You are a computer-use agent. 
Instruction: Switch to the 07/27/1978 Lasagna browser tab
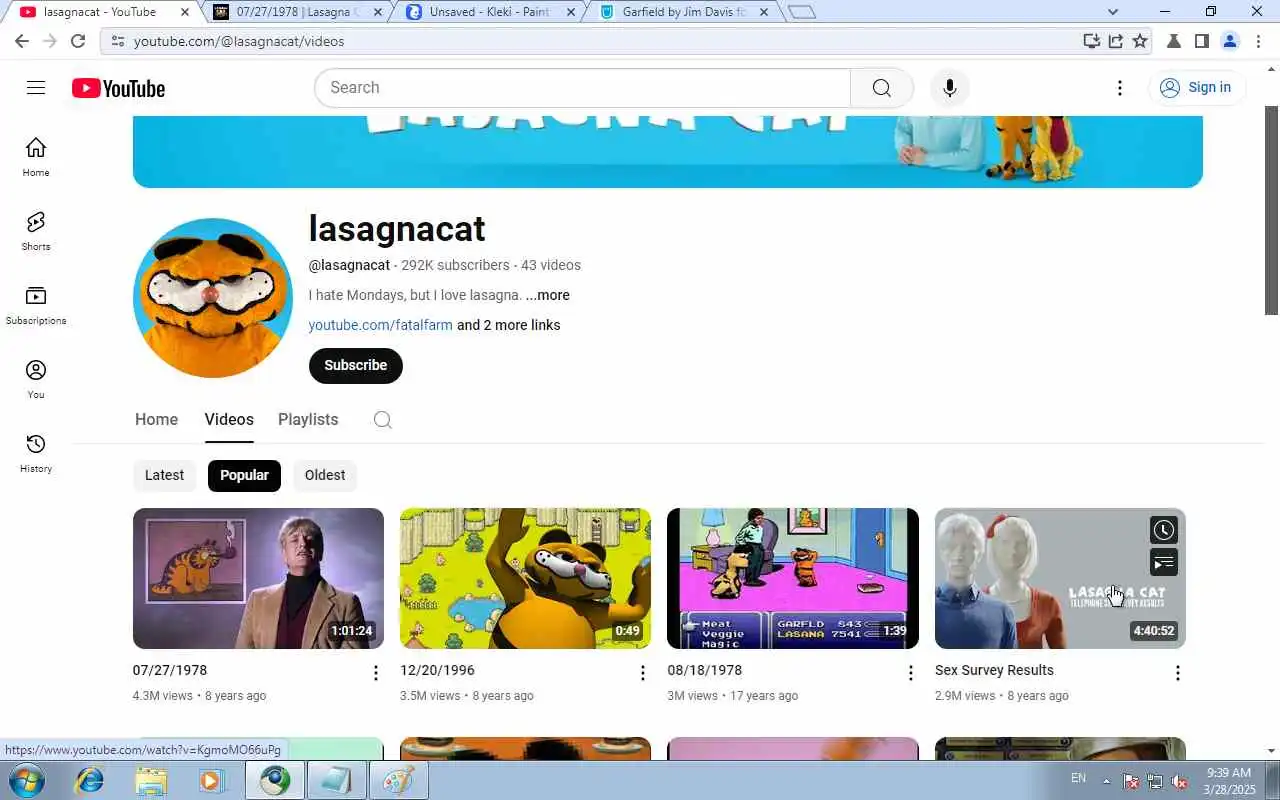coord(297,12)
